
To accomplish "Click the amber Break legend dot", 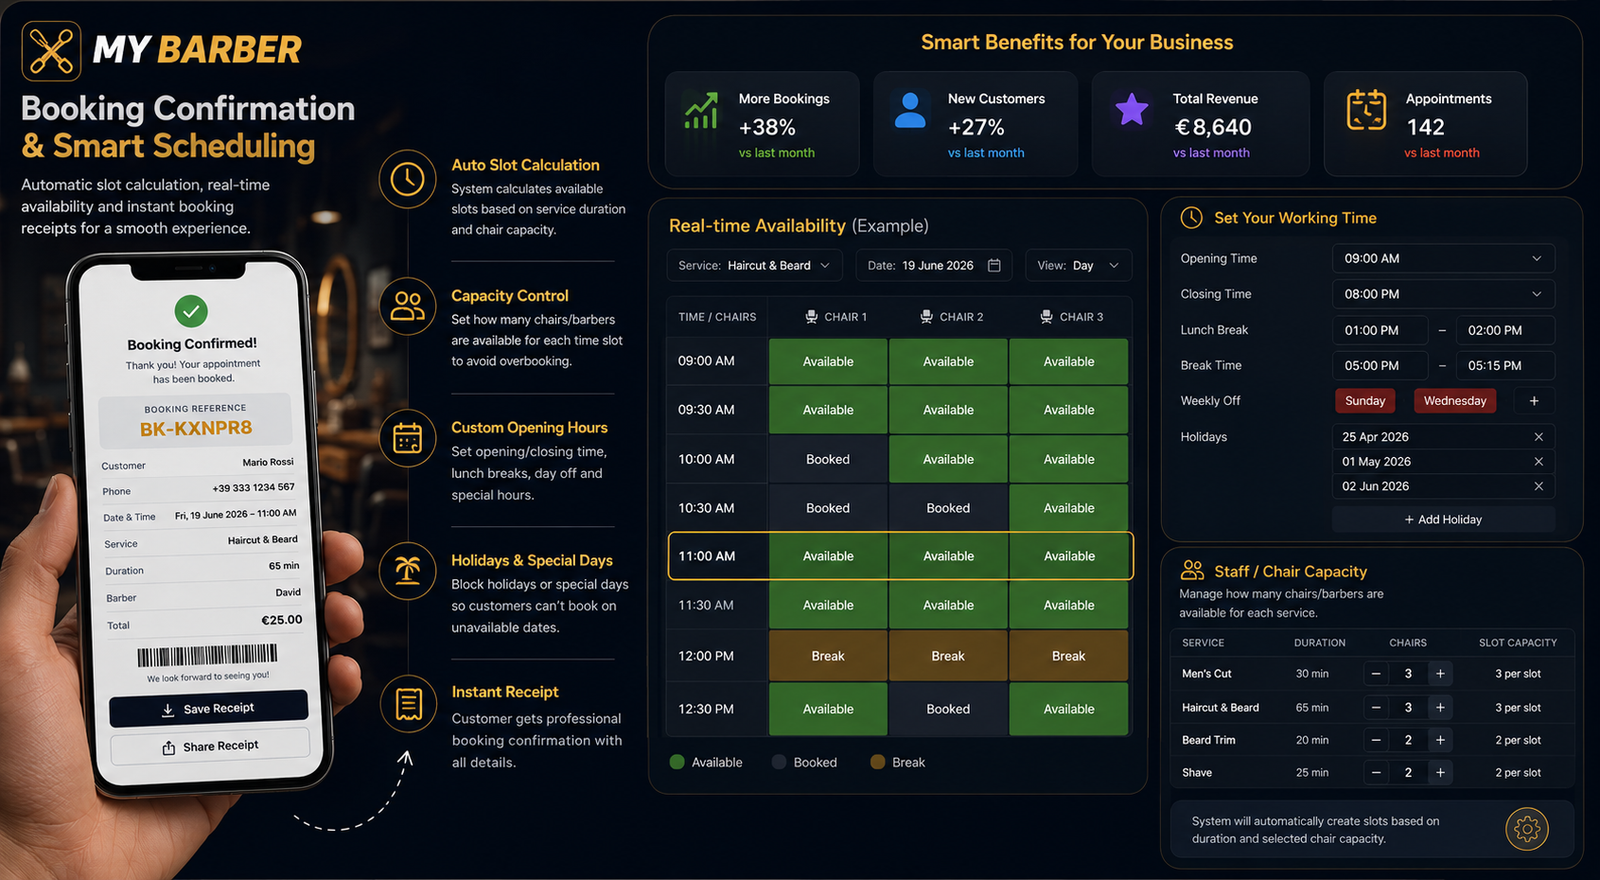I will (878, 762).
